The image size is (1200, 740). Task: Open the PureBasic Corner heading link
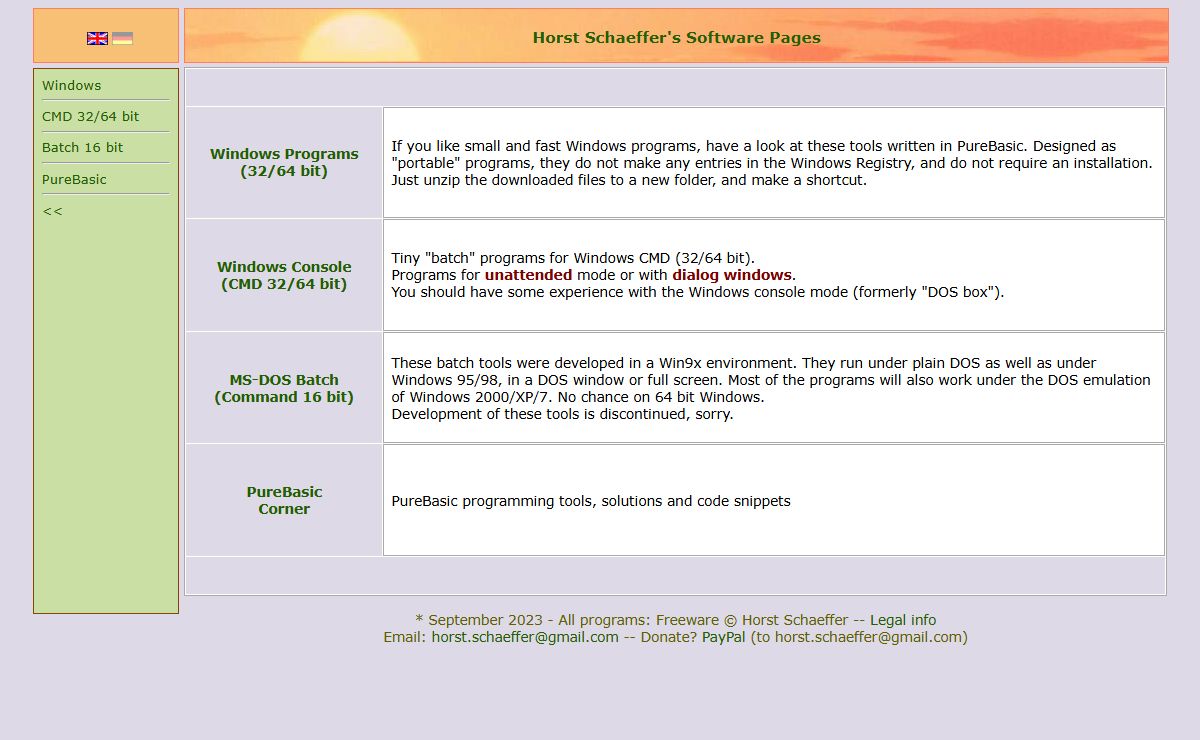point(284,500)
